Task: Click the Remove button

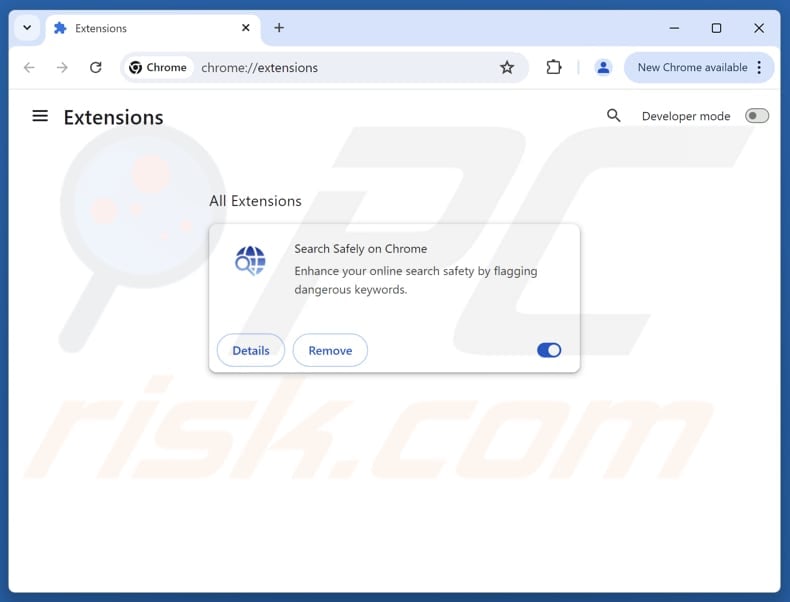Action: (330, 350)
